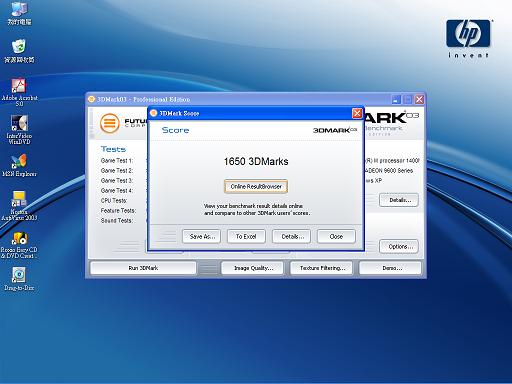Viewport: 512px width, 384px height.
Task: Click the 1650 3DMarks score text
Action: point(256,161)
